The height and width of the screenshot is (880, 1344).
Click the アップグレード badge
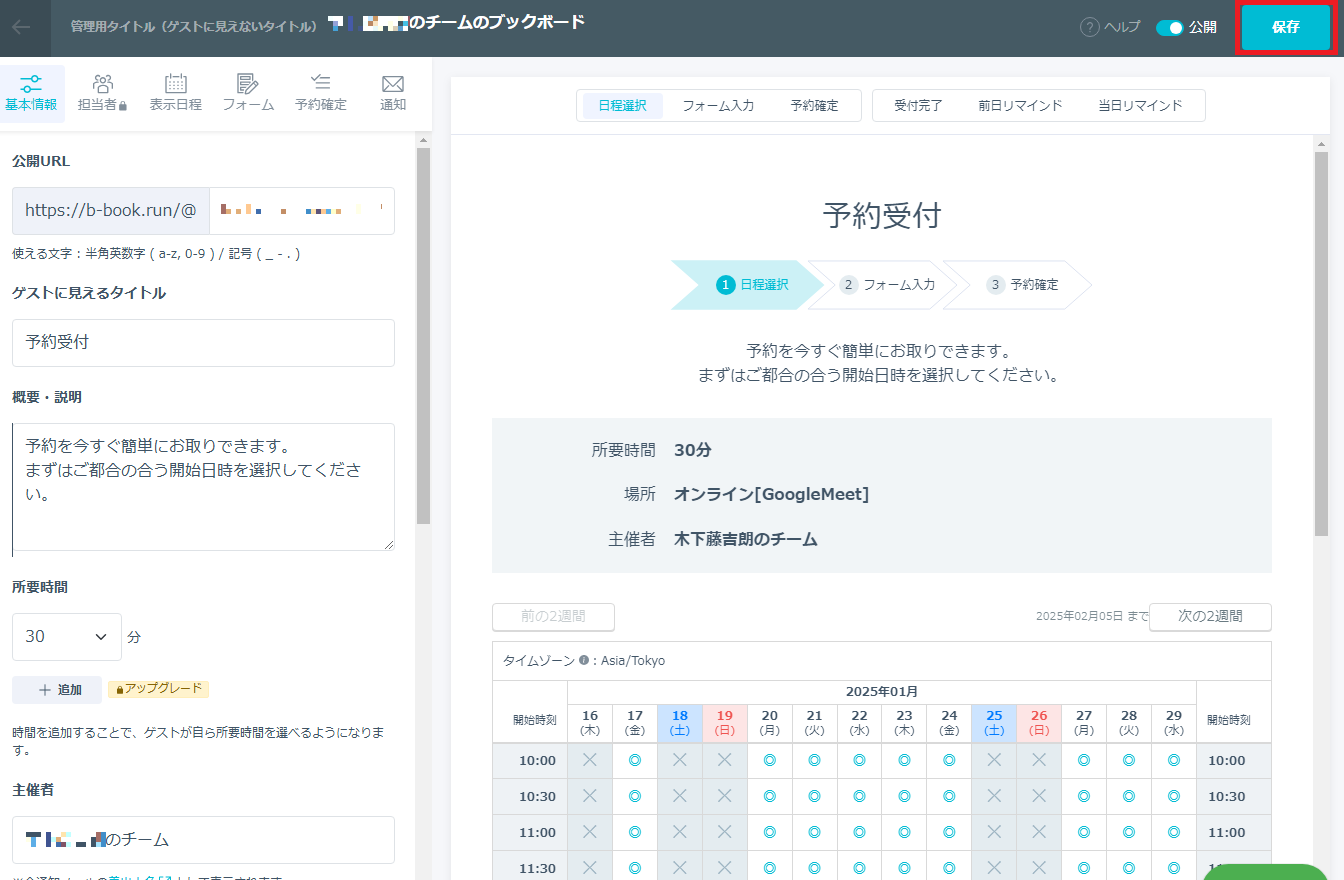(158, 689)
